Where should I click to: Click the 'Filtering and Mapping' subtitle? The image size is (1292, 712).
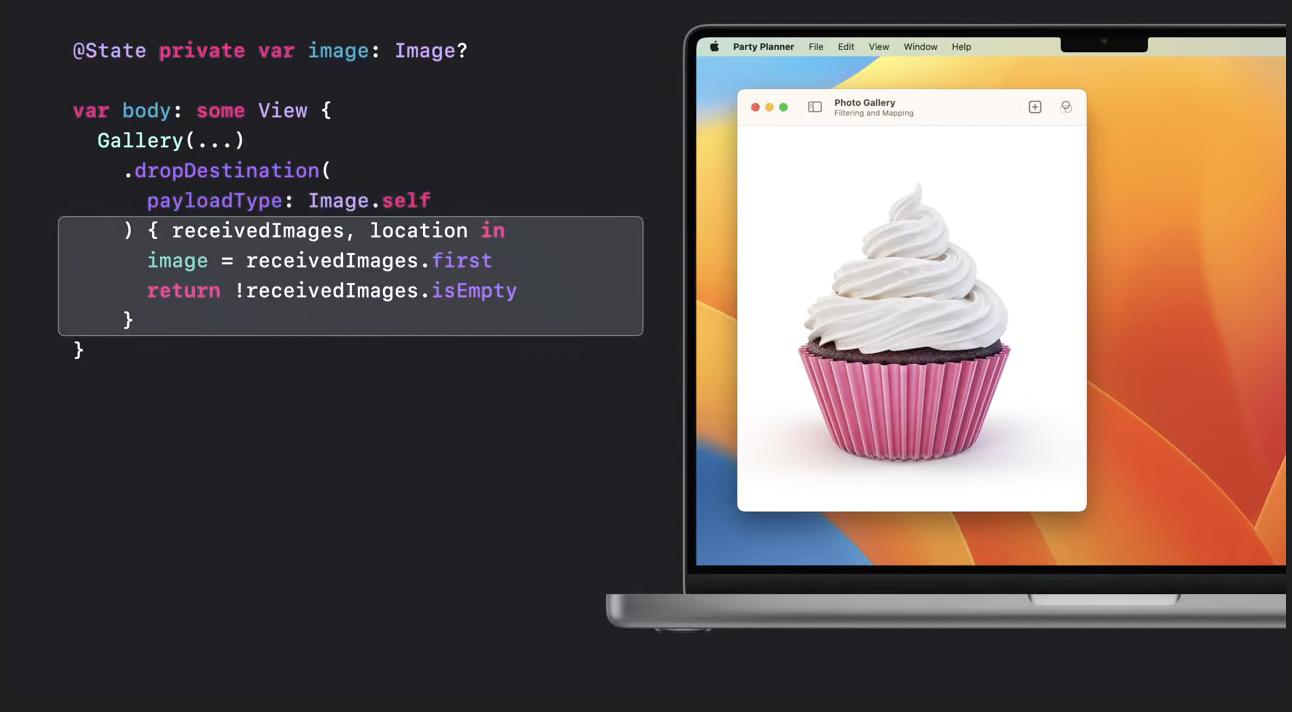[874, 113]
